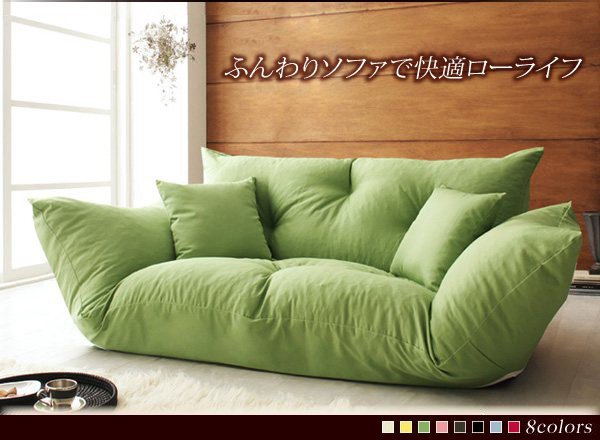The width and height of the screenshot is (600, 440).
Task: Click the left throw pillow on the sofa
Action: point(214,218)
